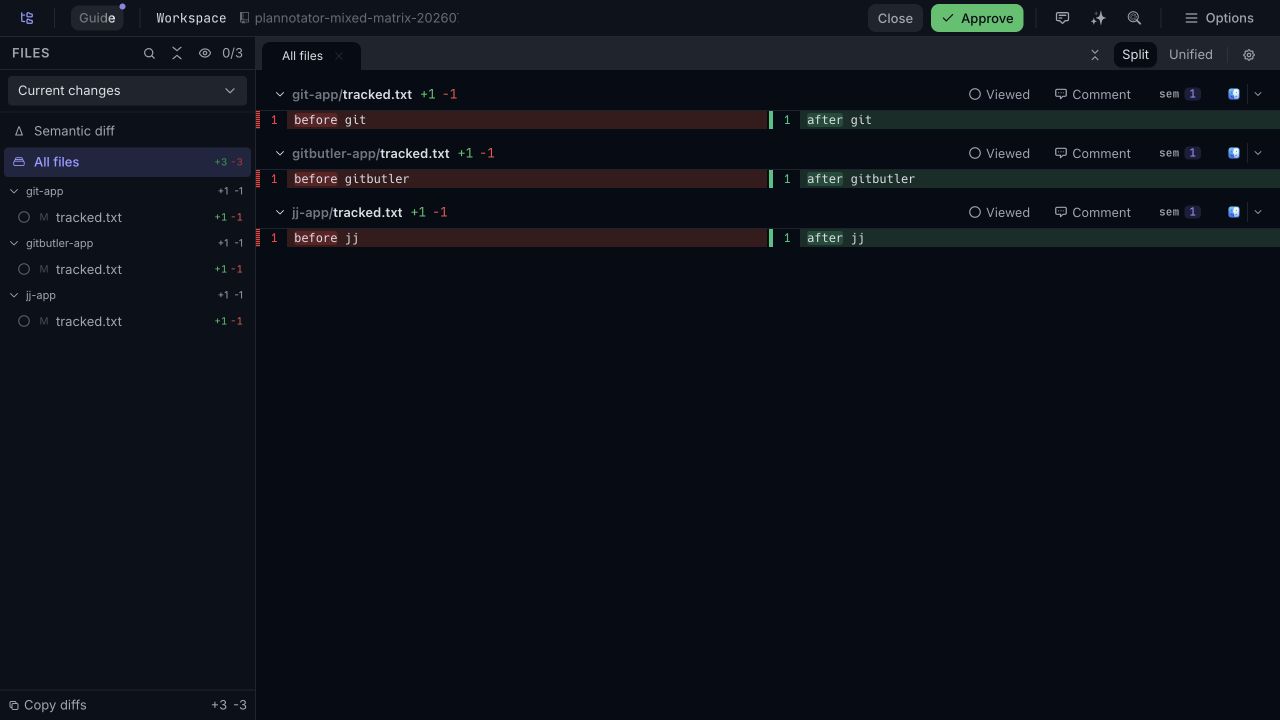
Task: Toggle viewed circle for git-app tracked.txt in sidebar
Action: coord(24,217)
